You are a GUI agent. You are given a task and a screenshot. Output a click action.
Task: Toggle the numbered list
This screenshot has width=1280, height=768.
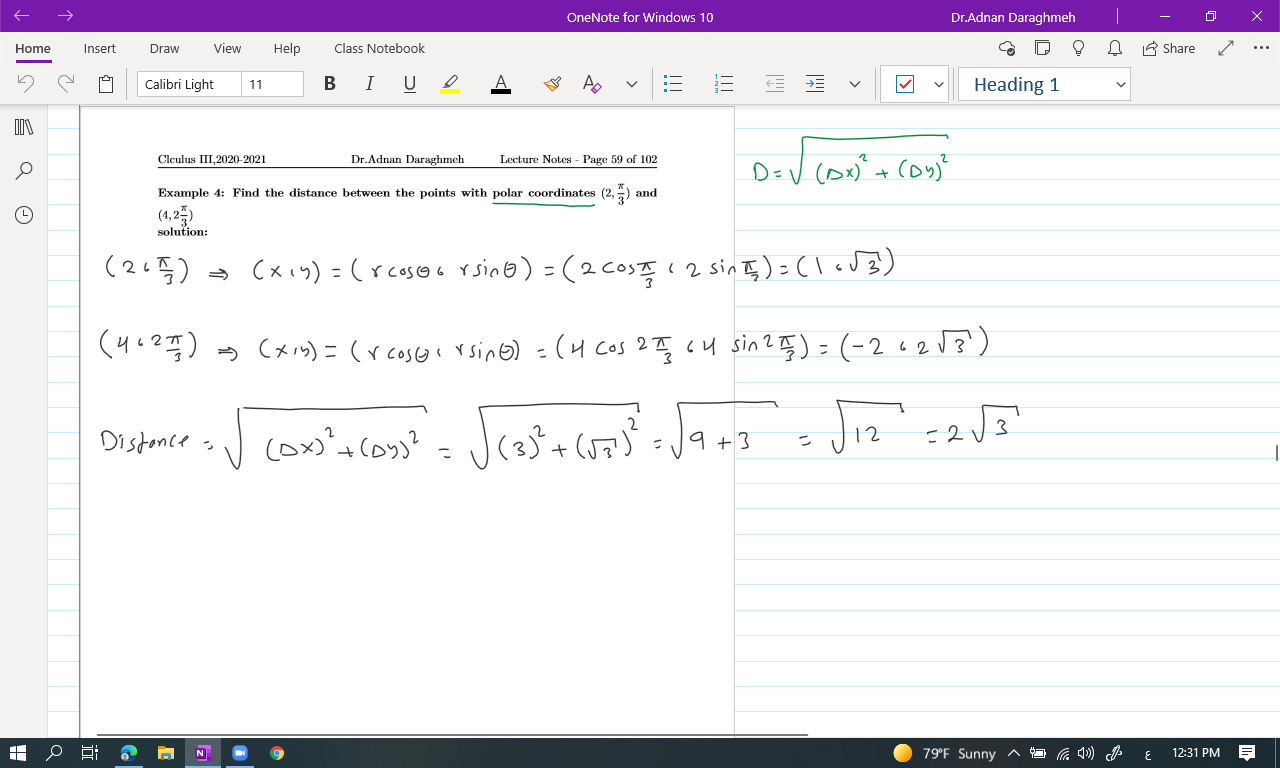[725, 85]
